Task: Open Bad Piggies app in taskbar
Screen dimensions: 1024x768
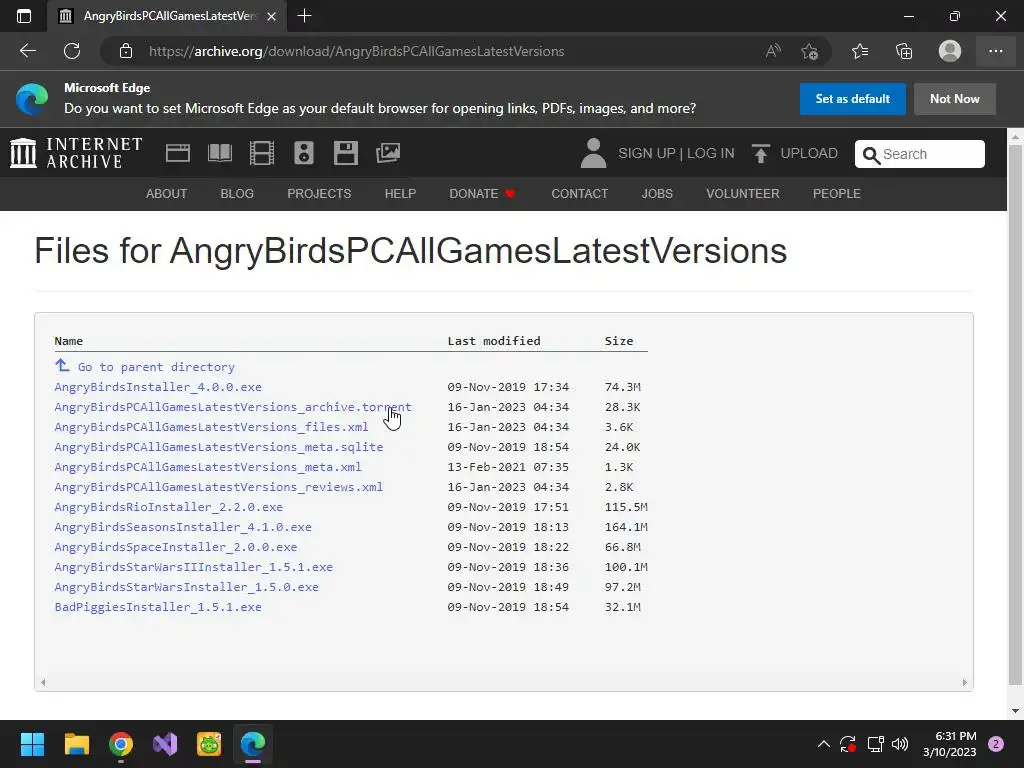Action: point(209,744)
